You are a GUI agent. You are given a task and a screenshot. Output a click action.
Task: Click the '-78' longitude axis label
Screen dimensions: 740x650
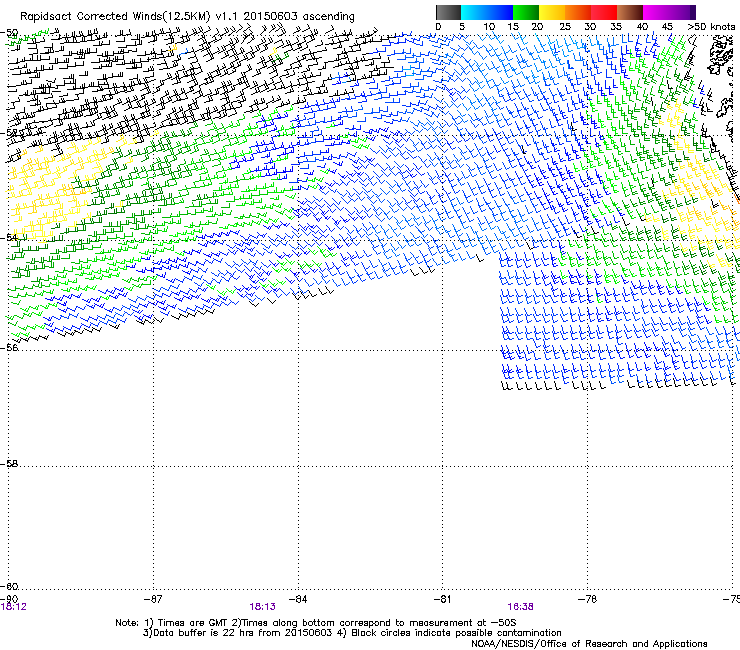587,599
